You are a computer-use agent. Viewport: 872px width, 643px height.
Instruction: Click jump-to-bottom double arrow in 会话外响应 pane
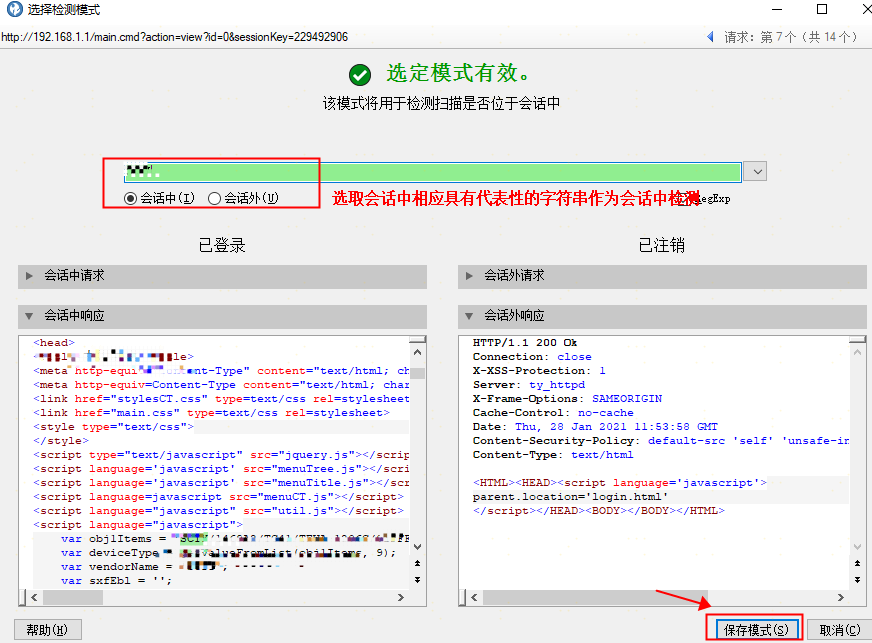[858, 580]
